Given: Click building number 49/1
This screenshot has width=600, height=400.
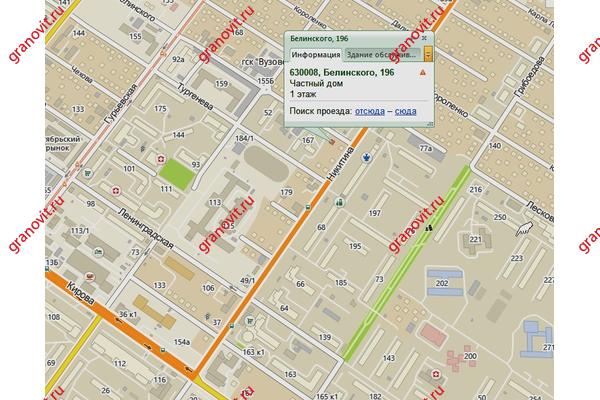Looking at the screenshot, I should tap(247, 281).
